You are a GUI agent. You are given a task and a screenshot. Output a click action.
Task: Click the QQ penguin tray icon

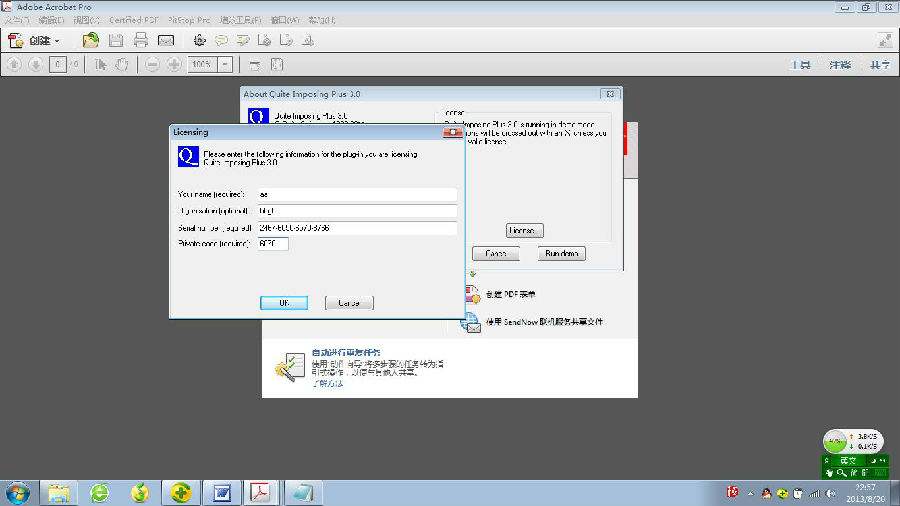766,493
